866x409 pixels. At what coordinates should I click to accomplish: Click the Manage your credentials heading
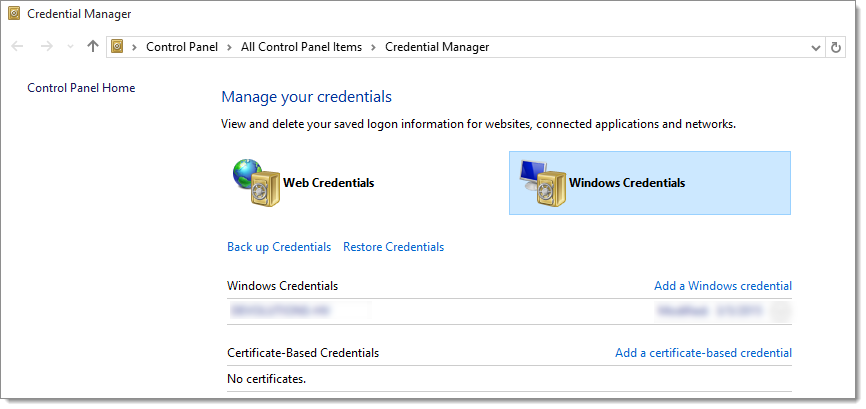pos(307,97)
